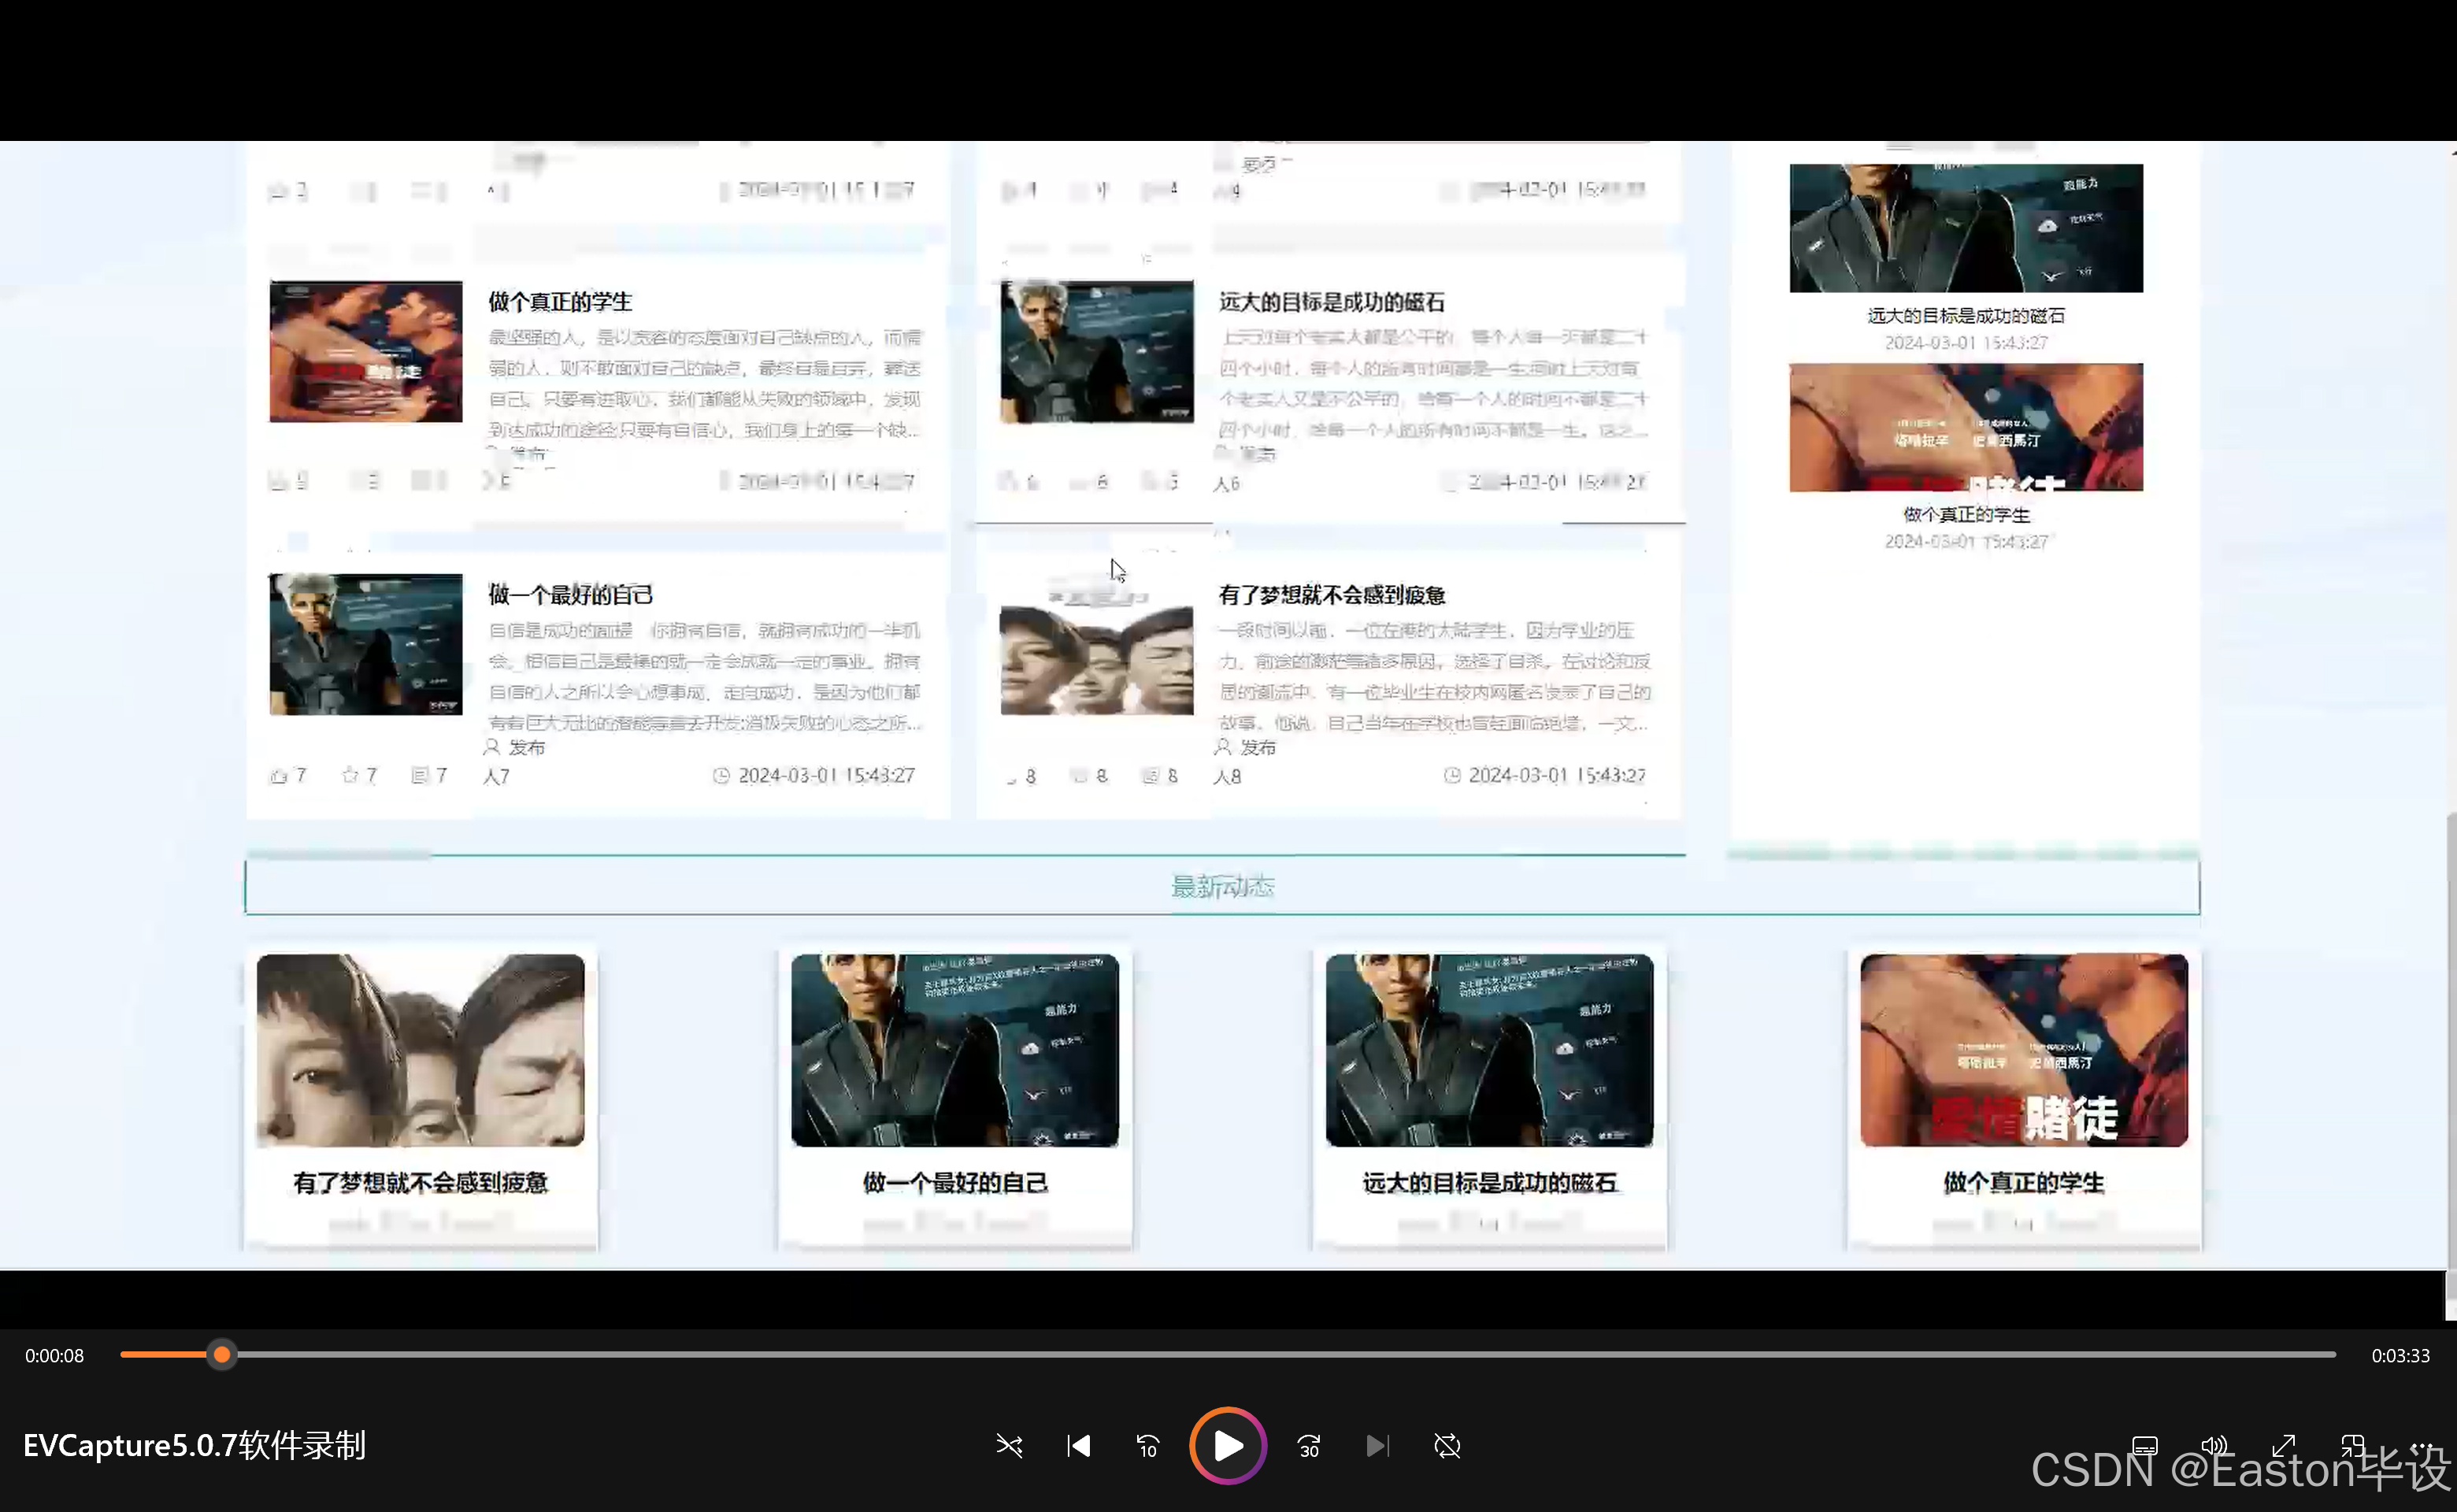Click the comment icon showing 7

tap(420, 775)
